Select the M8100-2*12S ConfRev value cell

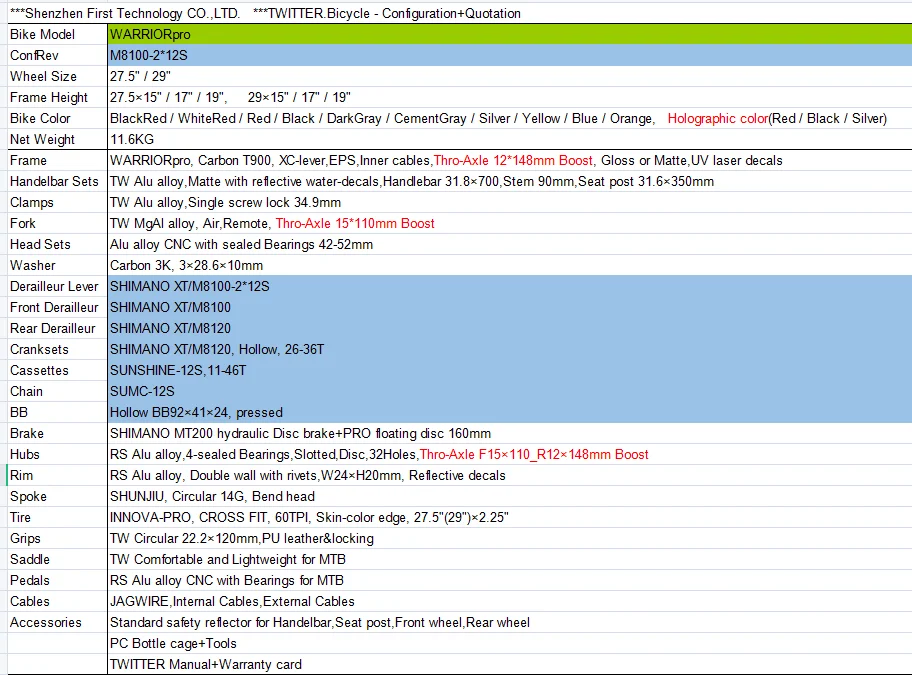[509, 56]
